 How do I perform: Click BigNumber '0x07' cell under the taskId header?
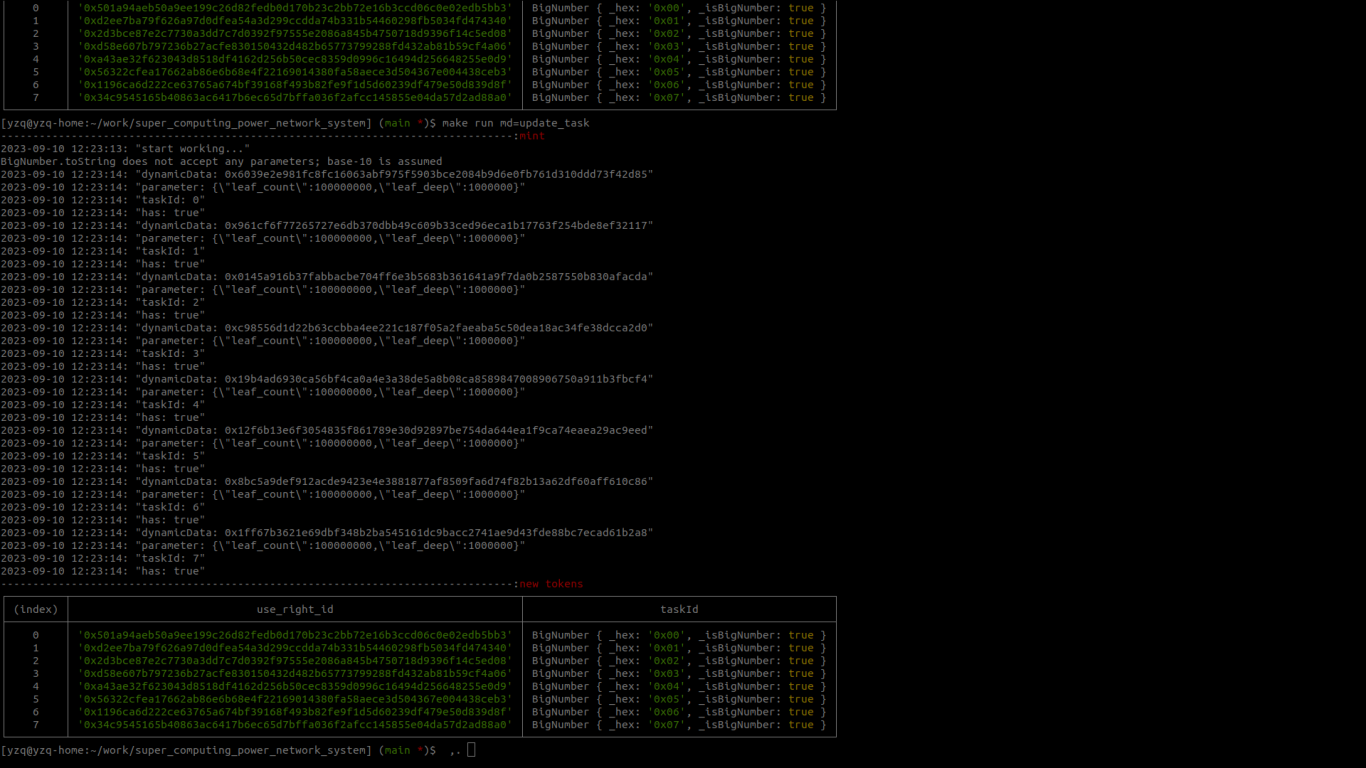click(679, 725)
